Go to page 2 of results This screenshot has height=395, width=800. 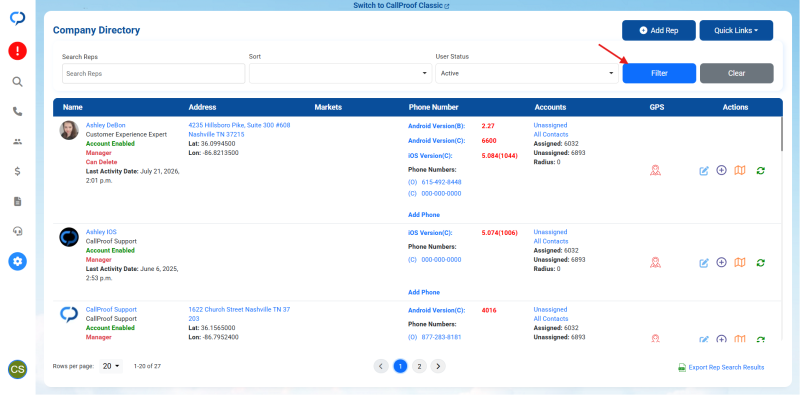point(419,366)
